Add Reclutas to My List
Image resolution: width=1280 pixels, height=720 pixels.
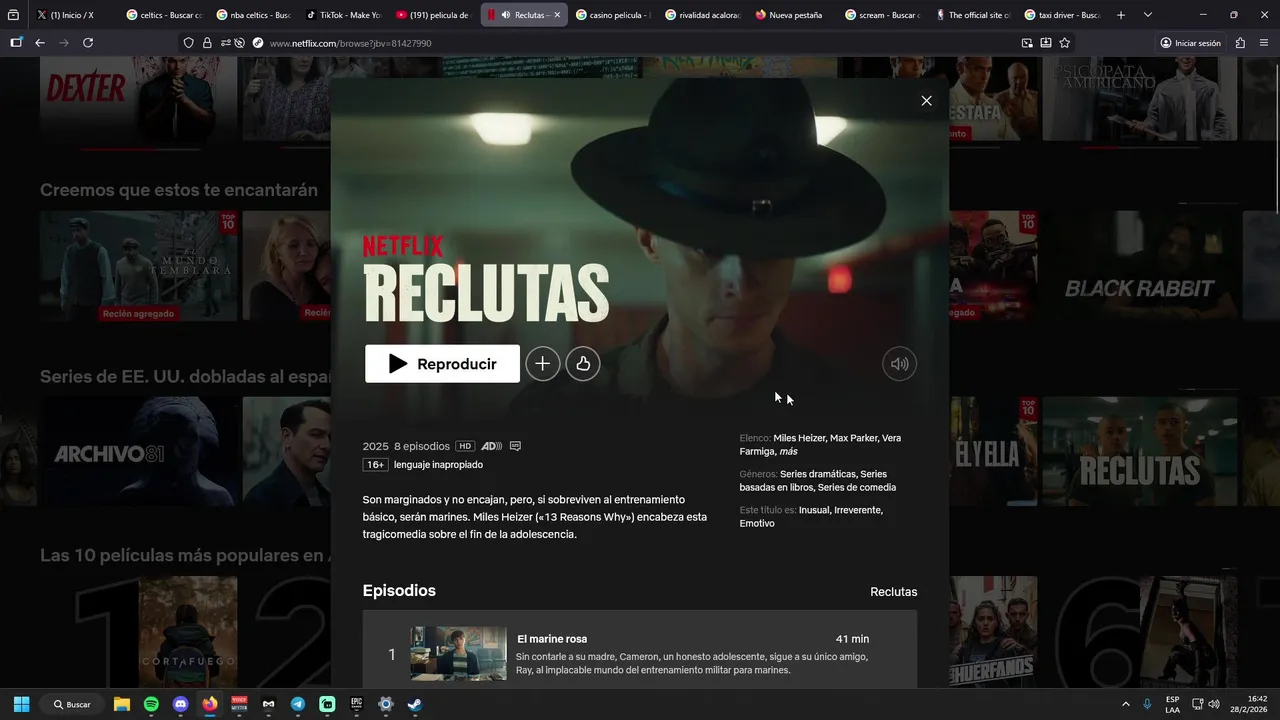point(543,364)
